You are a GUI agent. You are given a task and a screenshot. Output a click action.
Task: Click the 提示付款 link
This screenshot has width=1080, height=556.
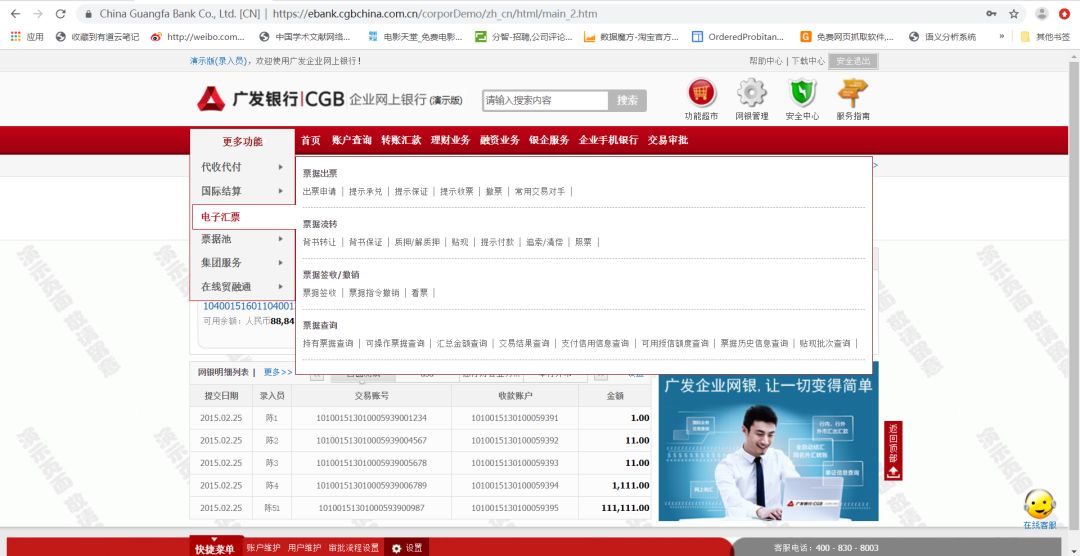(497, 242)
